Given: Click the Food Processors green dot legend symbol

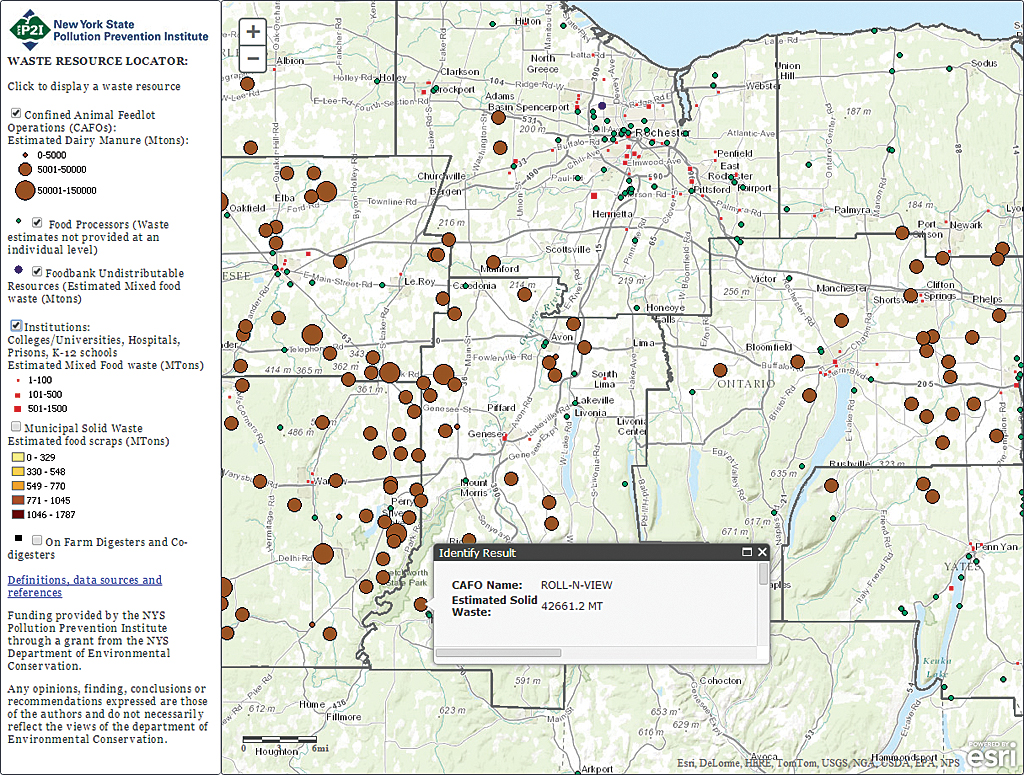Looking at the screenshot, I should pyautogui.click(x=18, y=221).
